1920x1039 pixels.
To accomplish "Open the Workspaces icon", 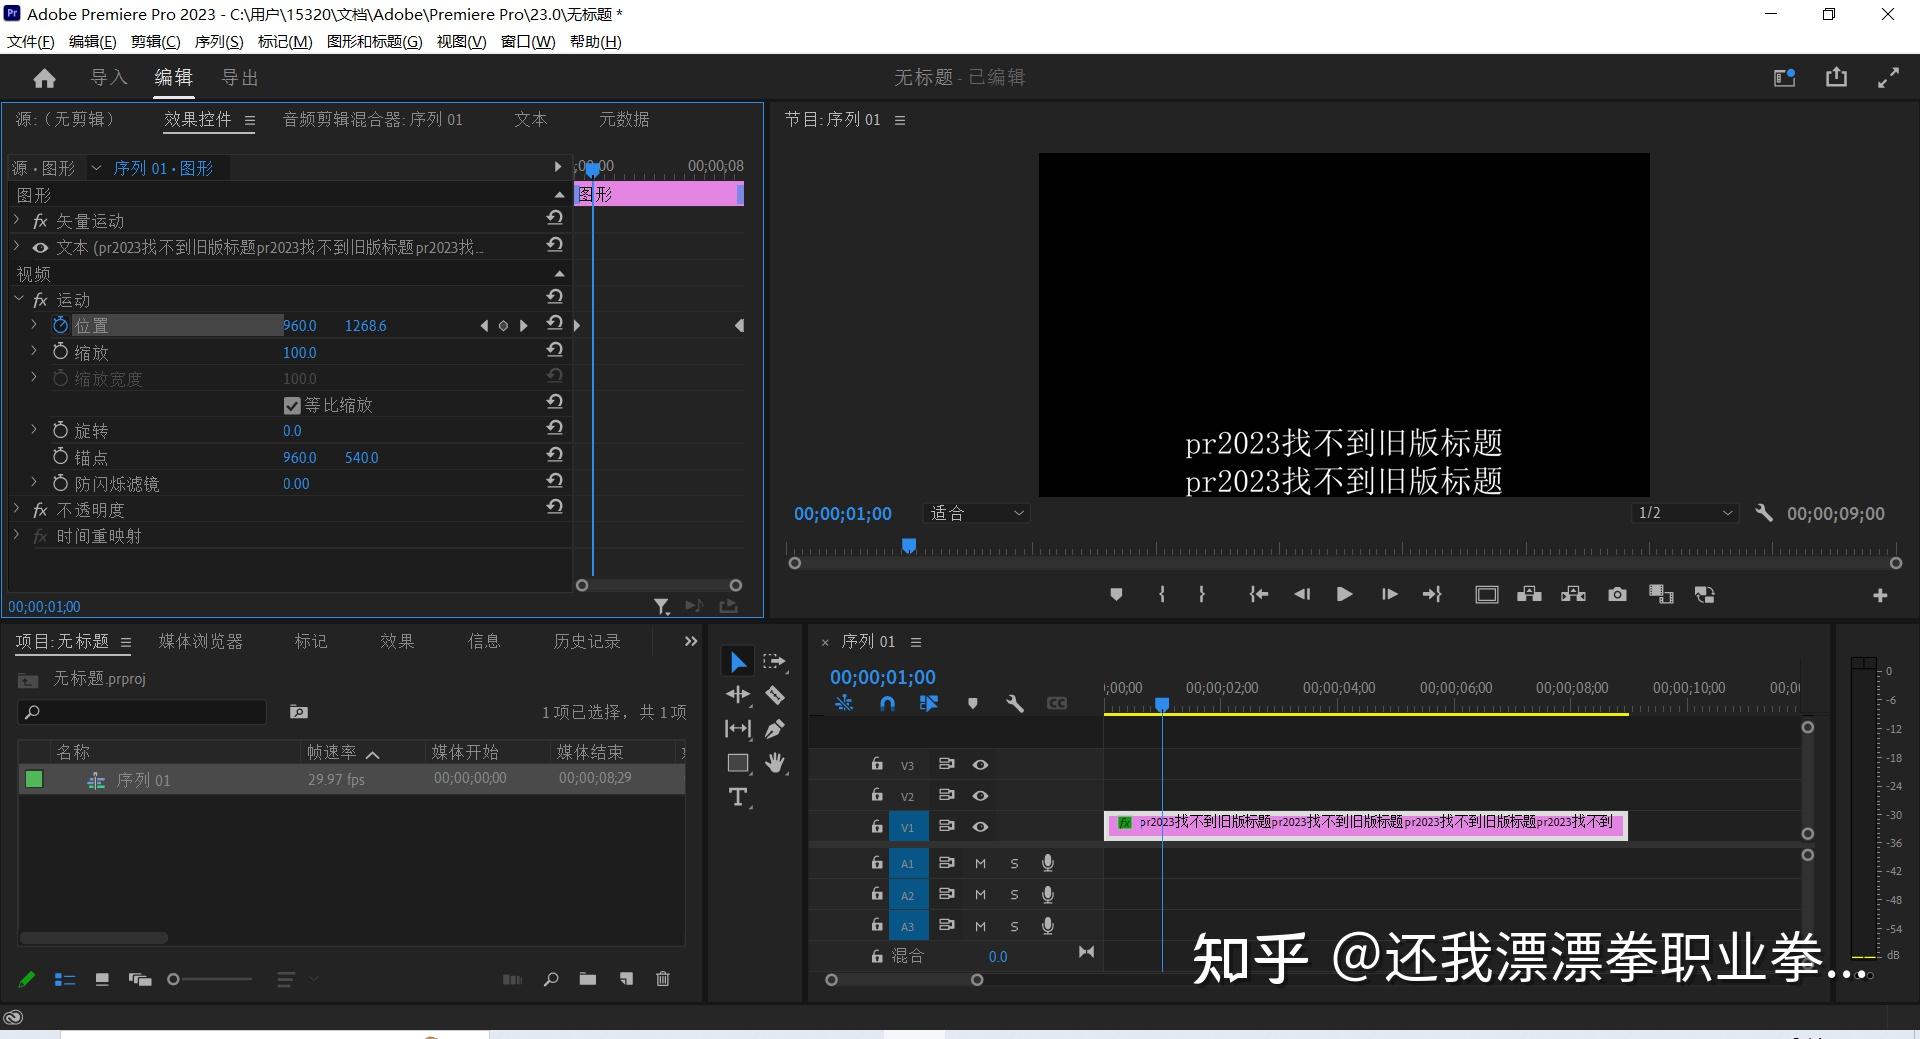I will (x=1785, y=77).
